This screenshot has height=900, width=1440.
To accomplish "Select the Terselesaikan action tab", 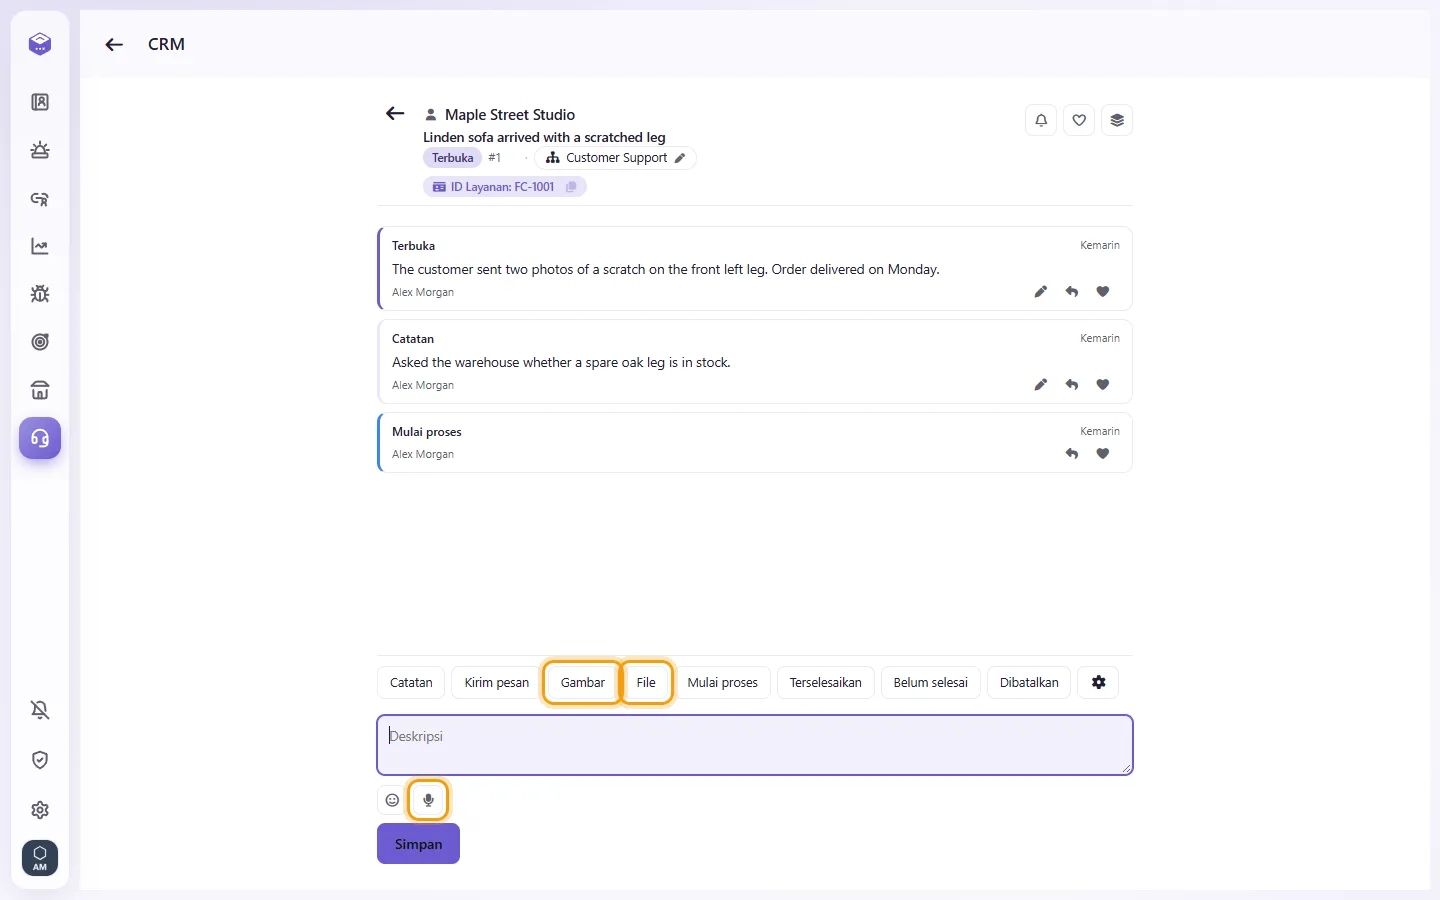I will 826,683.
